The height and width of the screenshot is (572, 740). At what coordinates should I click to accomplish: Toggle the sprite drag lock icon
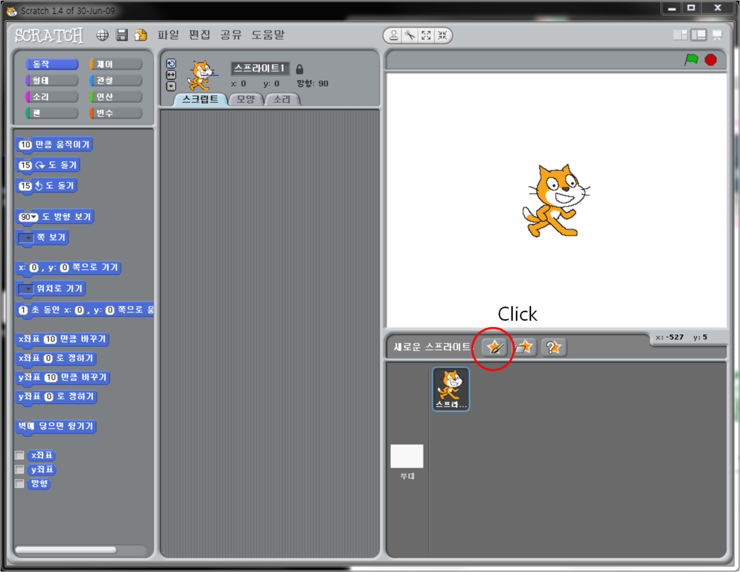[299, 69]
